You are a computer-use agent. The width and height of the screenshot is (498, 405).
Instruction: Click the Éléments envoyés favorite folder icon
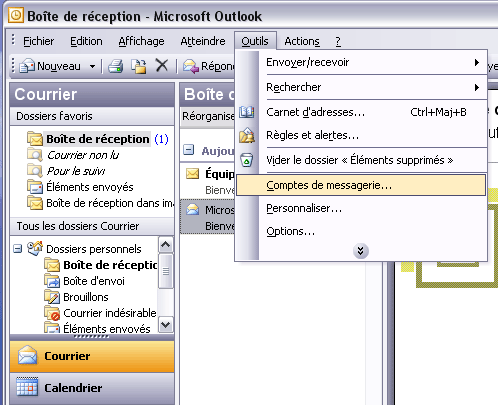(35, 187)
